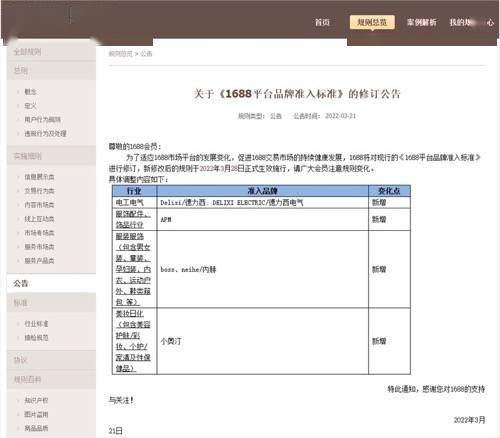
Task: Click the 行业 column header in table
Action: tap(134, 191)
